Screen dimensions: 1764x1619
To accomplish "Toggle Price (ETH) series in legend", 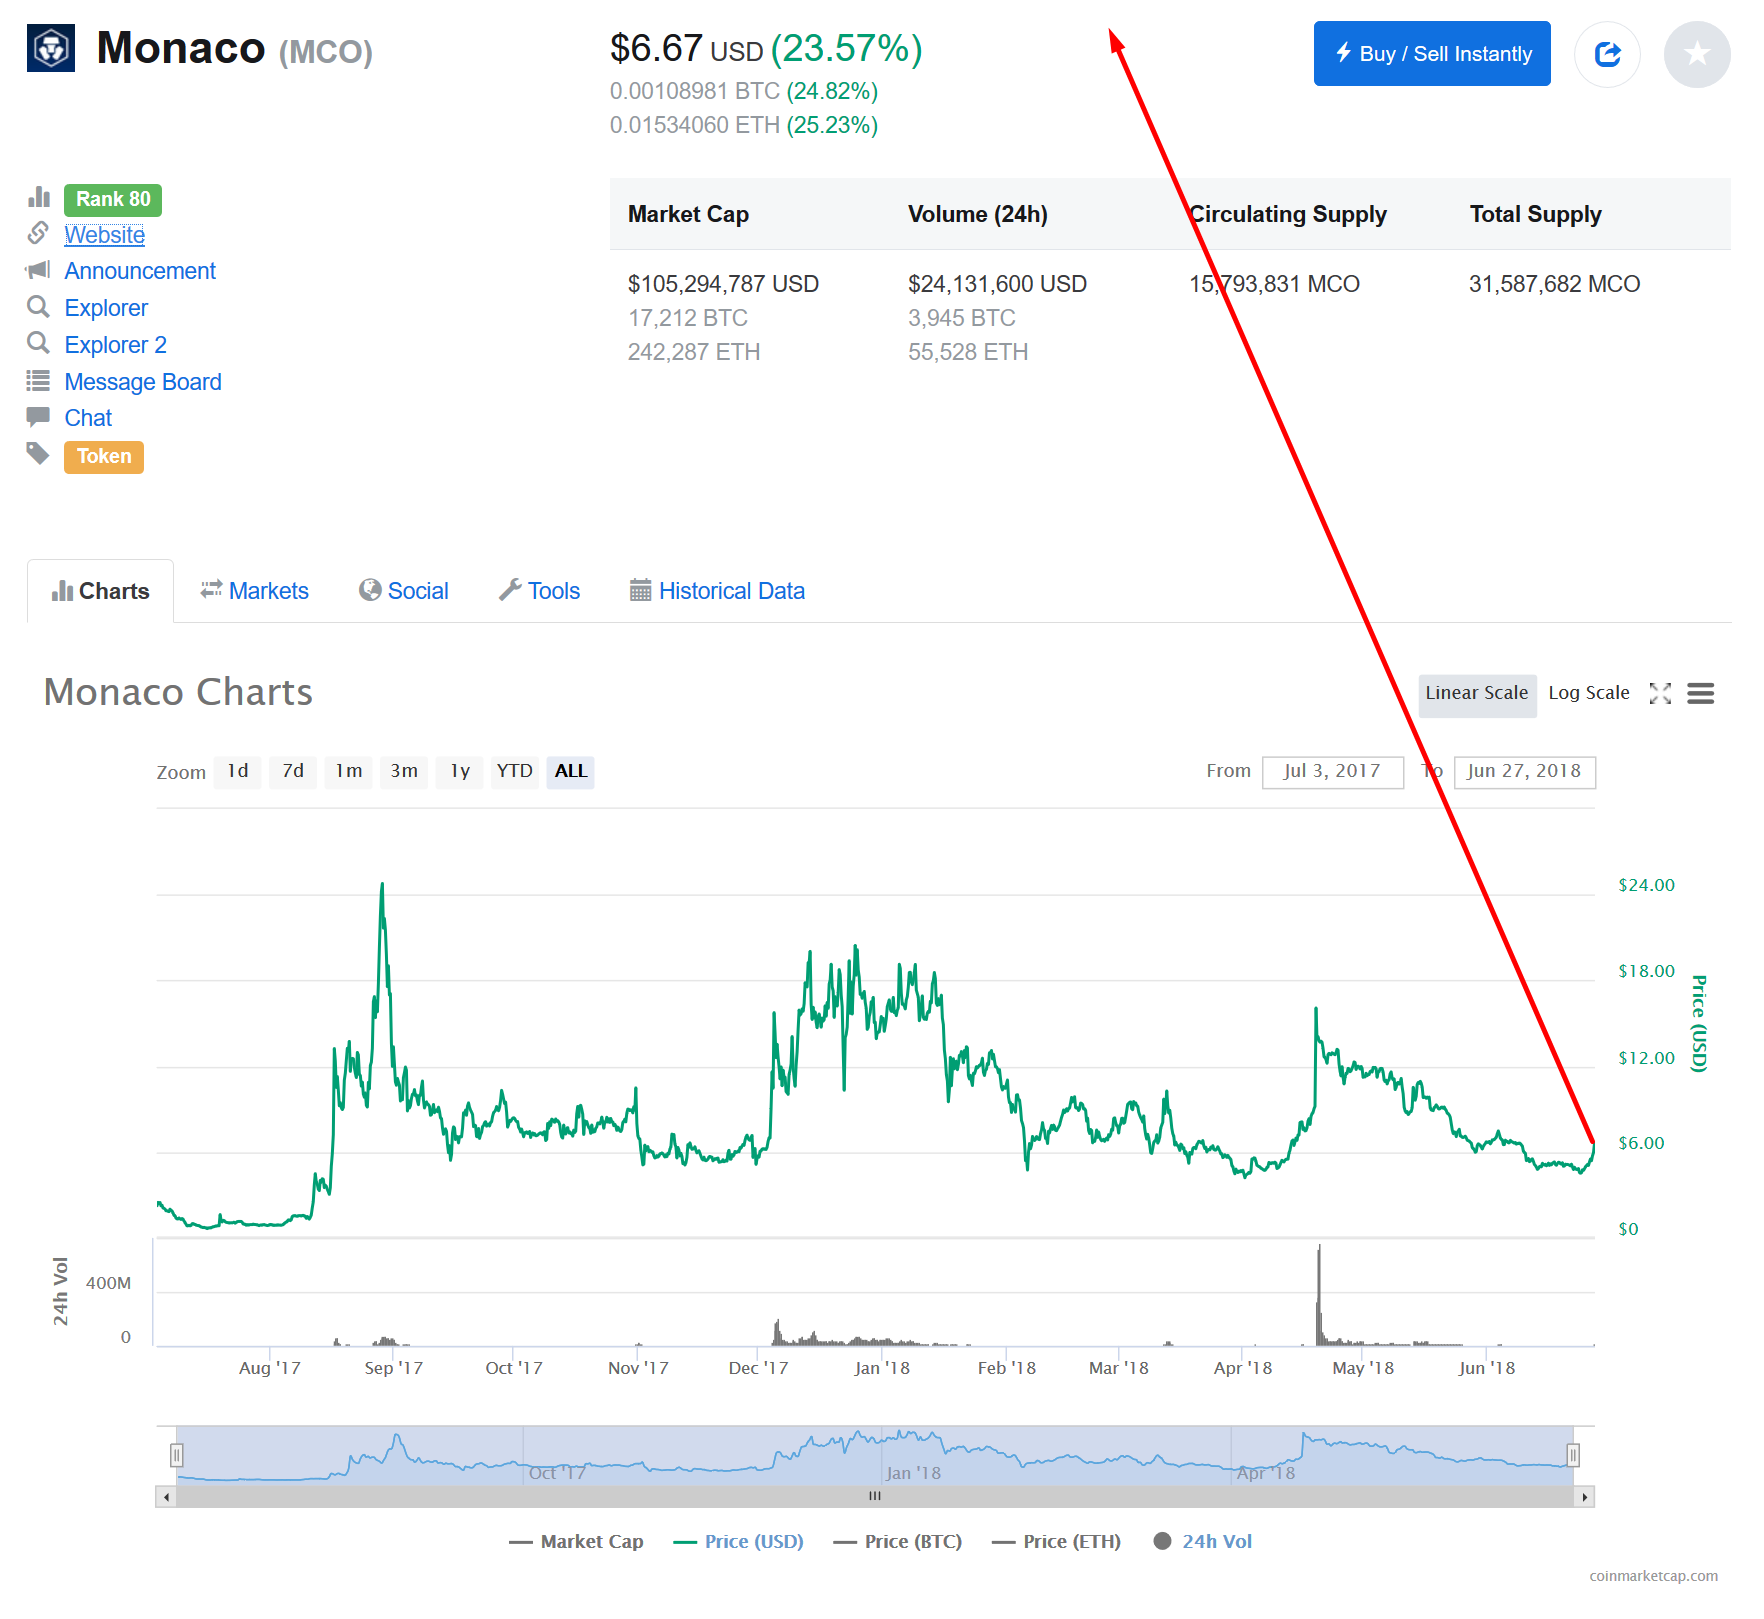I will [1056, 1542].
